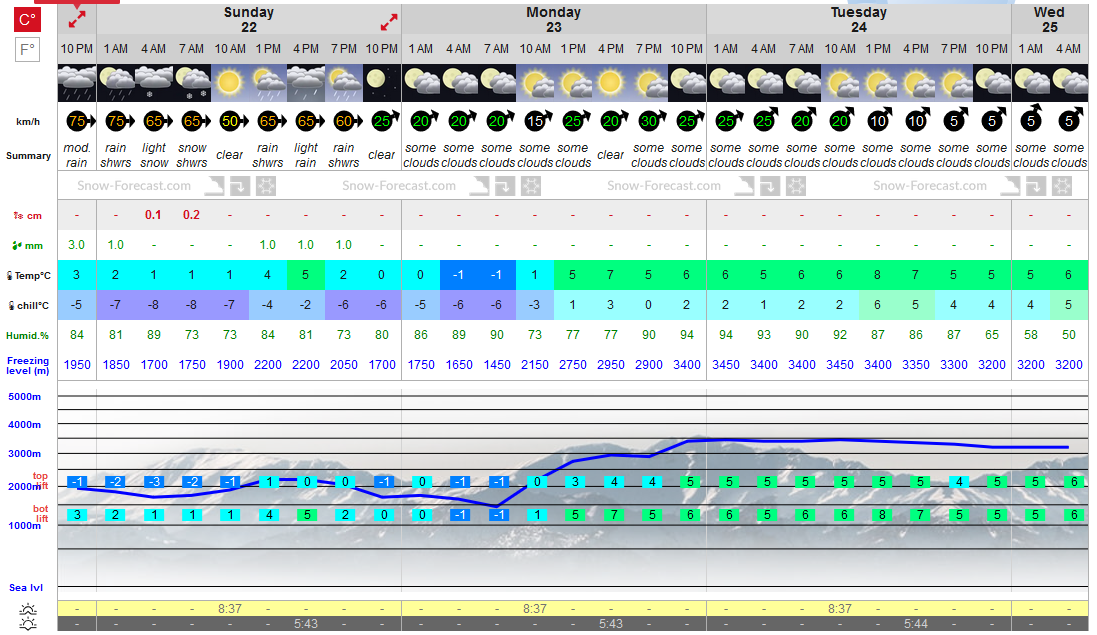Click the Sunday 10 AM clear sun icon
The width and height of the screenshot is (1097, 635).
[x=229, y=83]
